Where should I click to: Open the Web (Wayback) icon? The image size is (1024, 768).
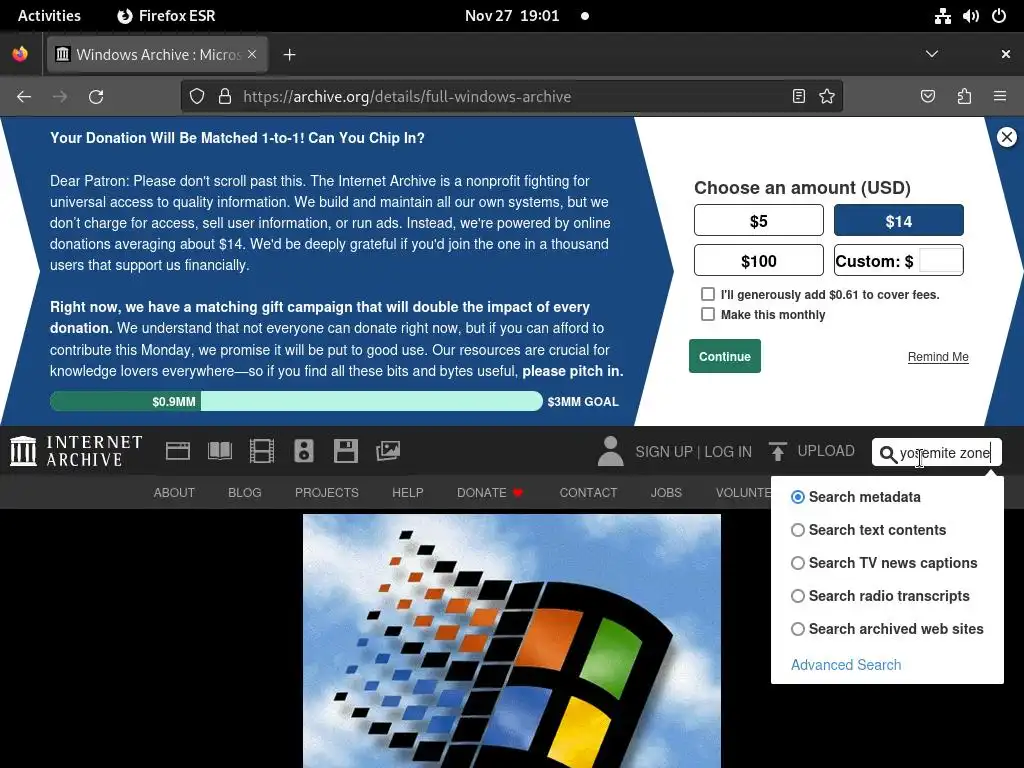click(178, 451)
